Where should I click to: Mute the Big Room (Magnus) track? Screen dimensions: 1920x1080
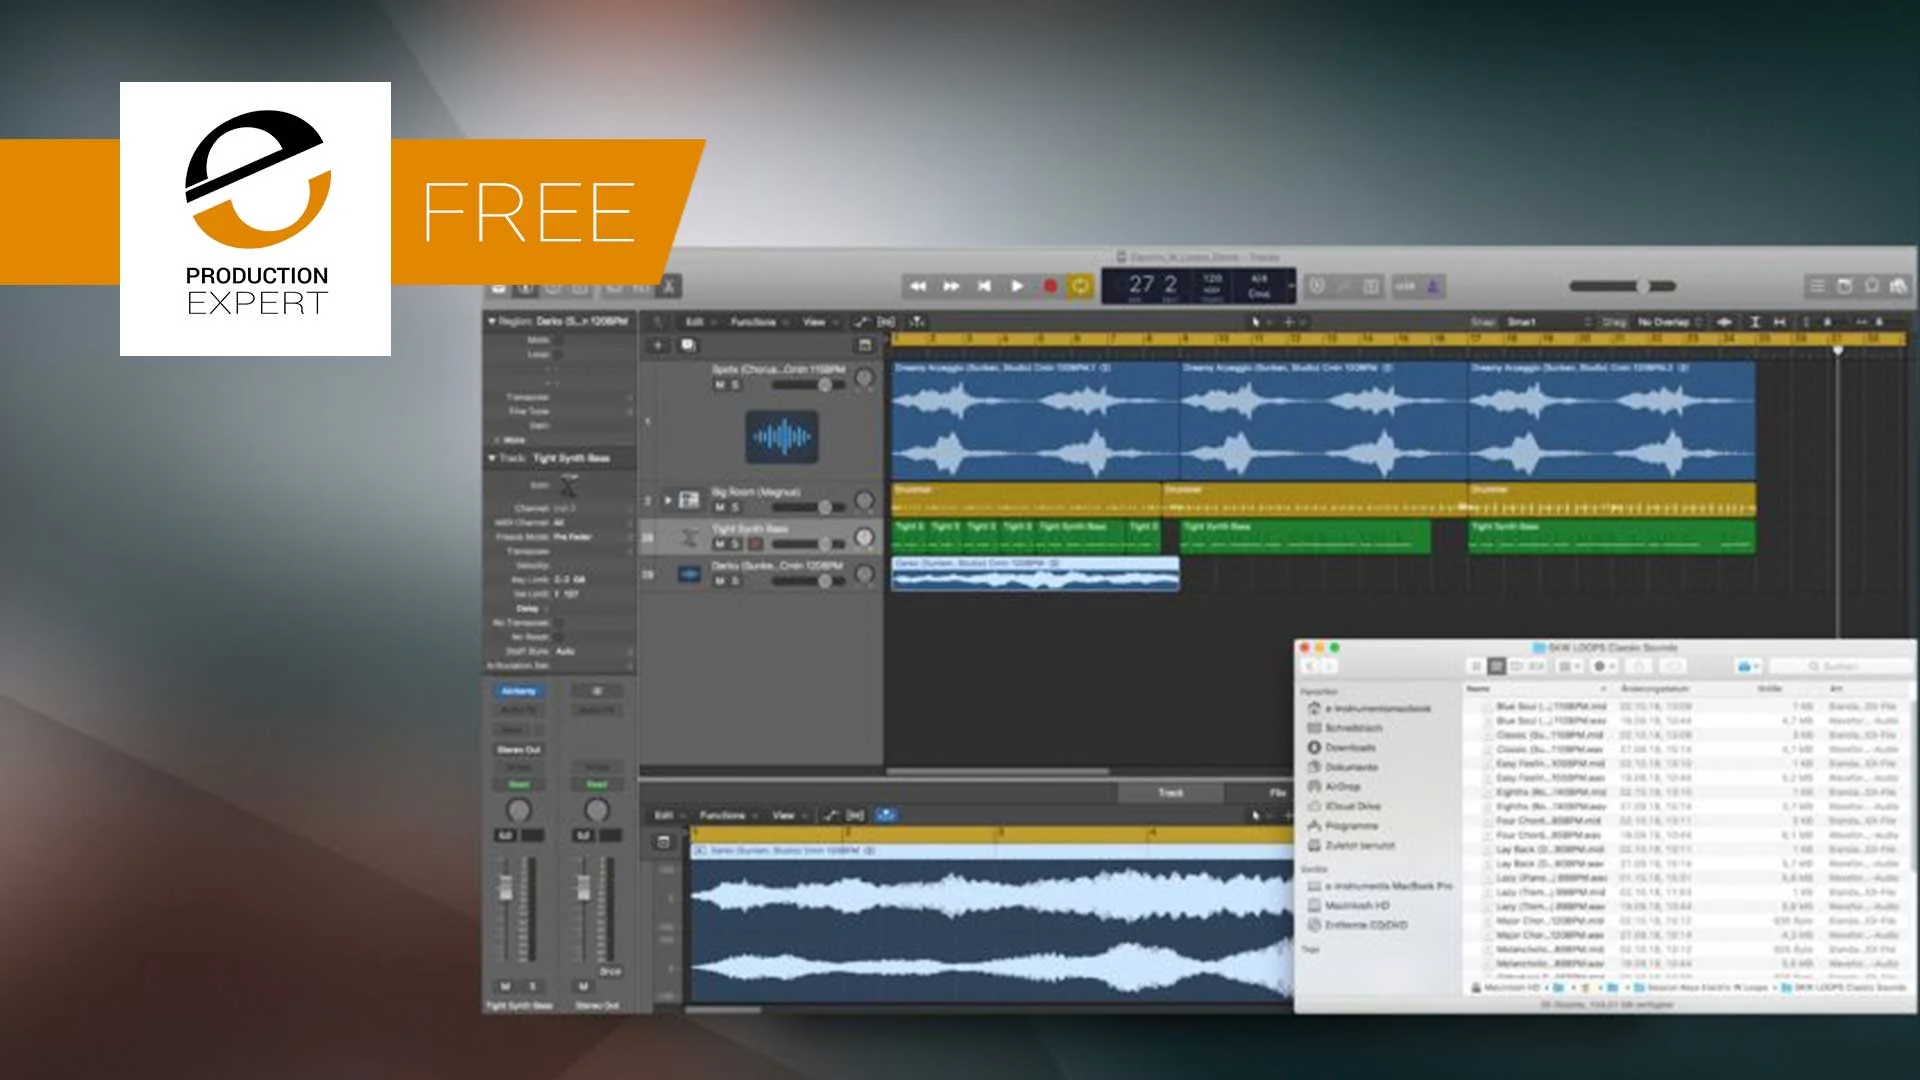click(x=719, y=508)
